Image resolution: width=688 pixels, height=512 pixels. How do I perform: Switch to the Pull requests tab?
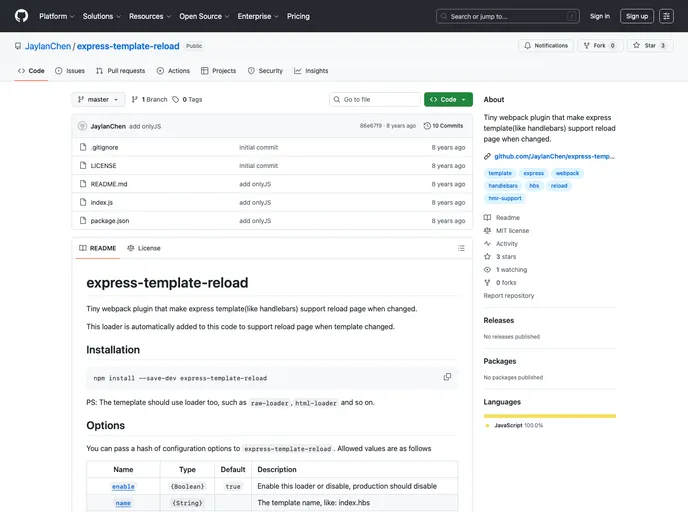[120, 71]
